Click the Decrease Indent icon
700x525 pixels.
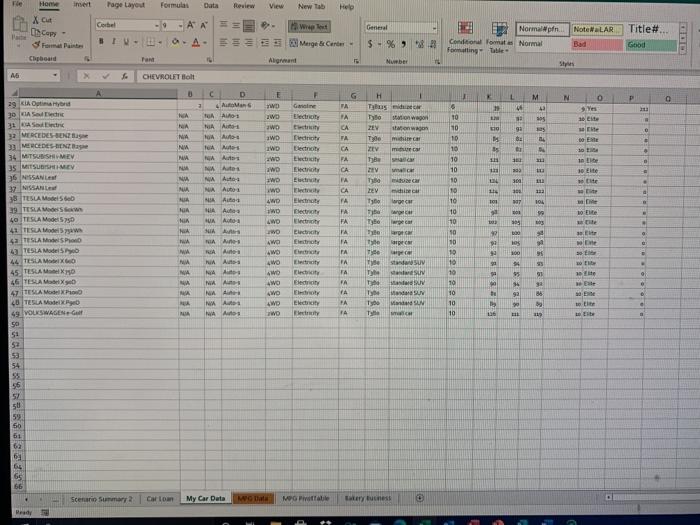[x=265, y=43]
